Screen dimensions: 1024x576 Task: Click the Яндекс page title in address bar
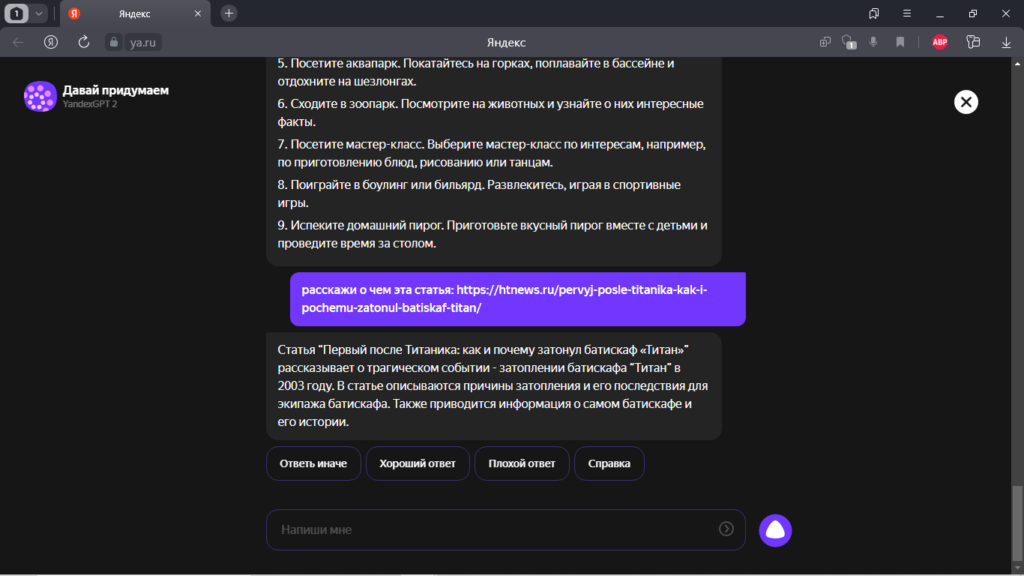coord(506,42)
